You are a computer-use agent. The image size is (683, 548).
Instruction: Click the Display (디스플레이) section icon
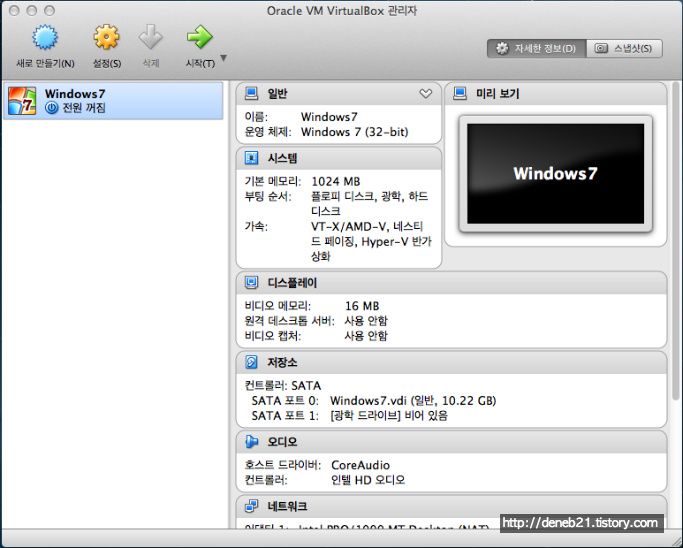251,283
